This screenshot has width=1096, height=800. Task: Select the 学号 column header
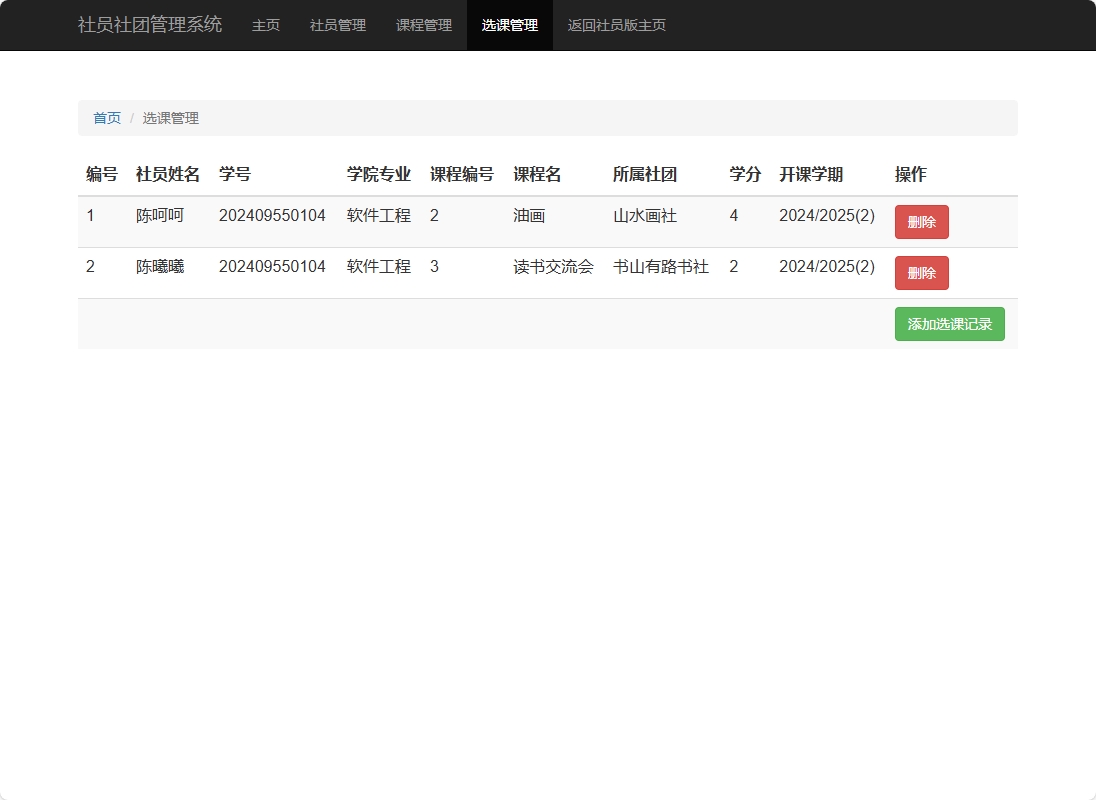pyautogui.click(x=235, y=173)
